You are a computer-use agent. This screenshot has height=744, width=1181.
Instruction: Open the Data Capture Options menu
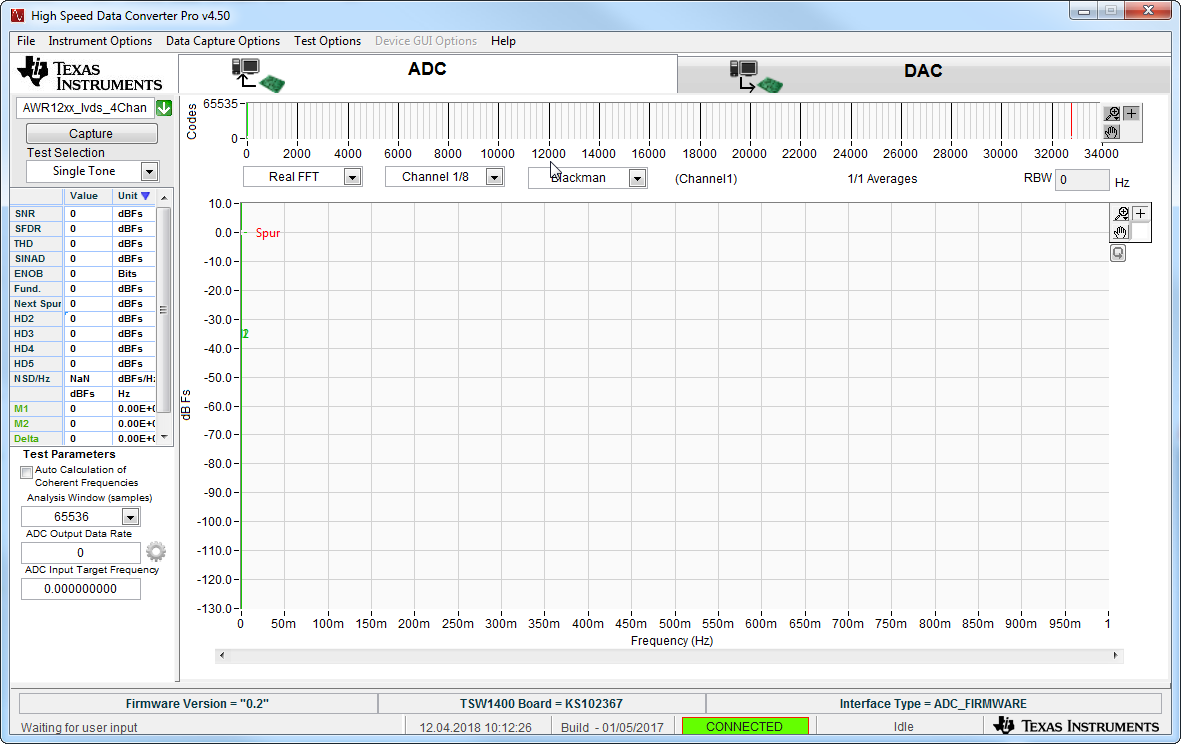[222, 41]
